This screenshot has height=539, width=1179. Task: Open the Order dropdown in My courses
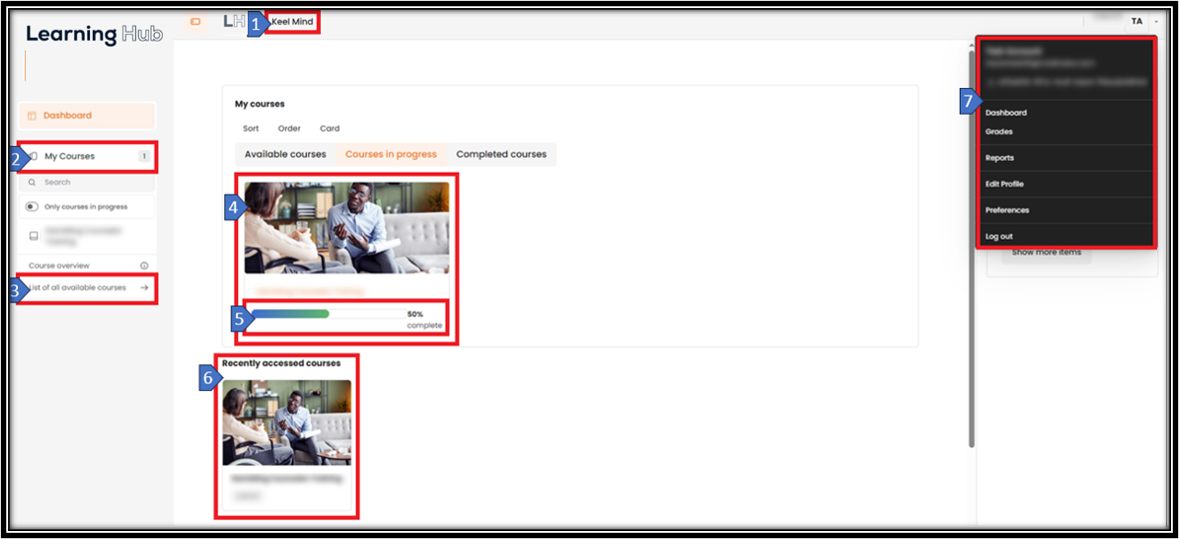click(289, 129)
